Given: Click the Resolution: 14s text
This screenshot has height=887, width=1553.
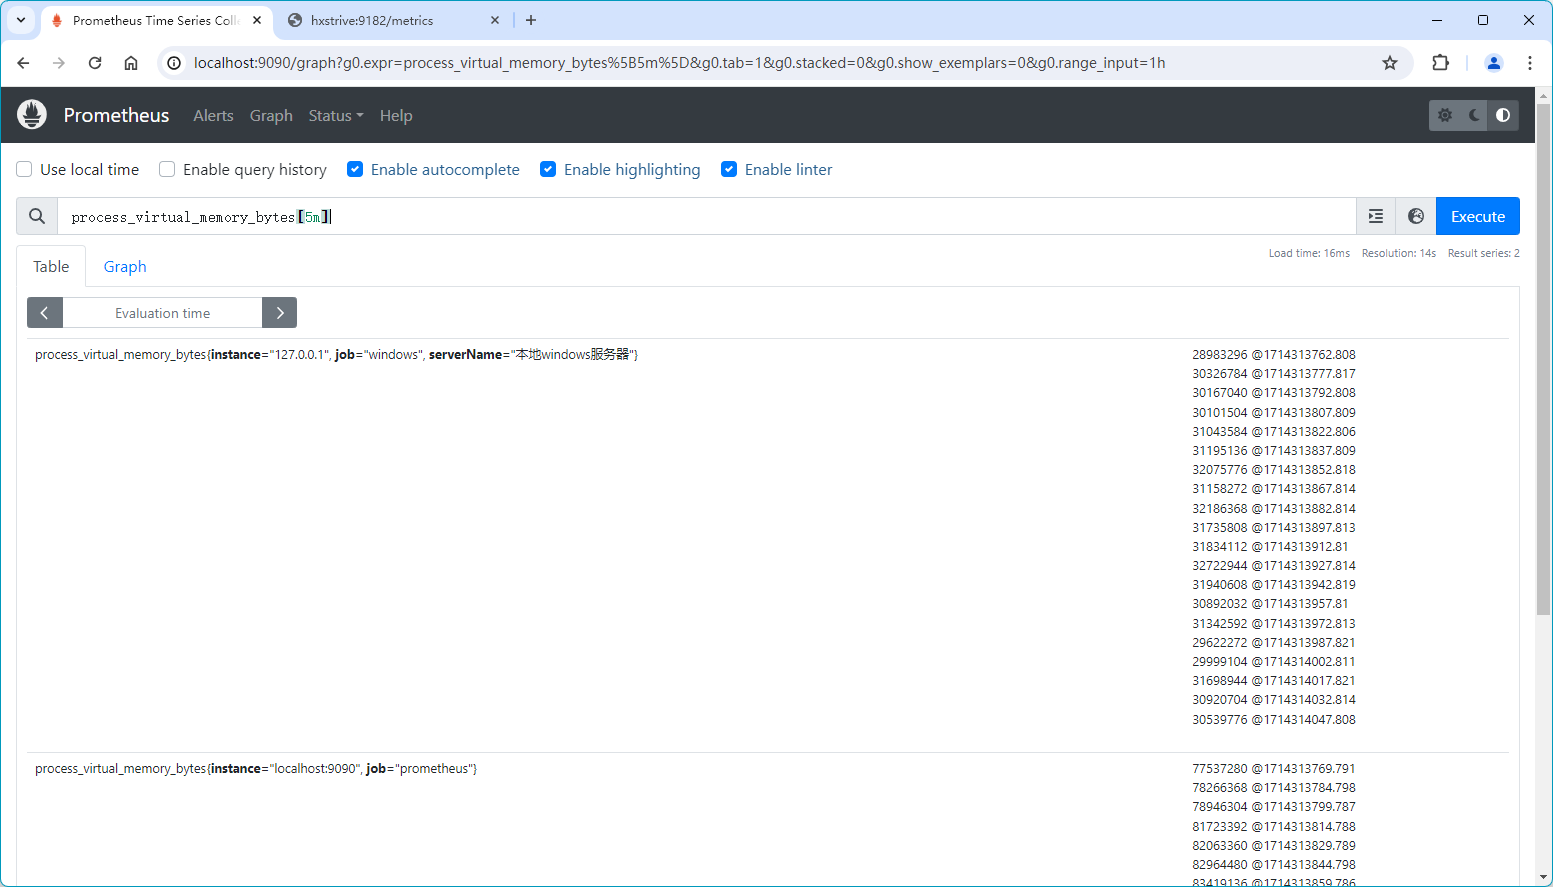Looking at the screenshot, I should (1399, 253).
